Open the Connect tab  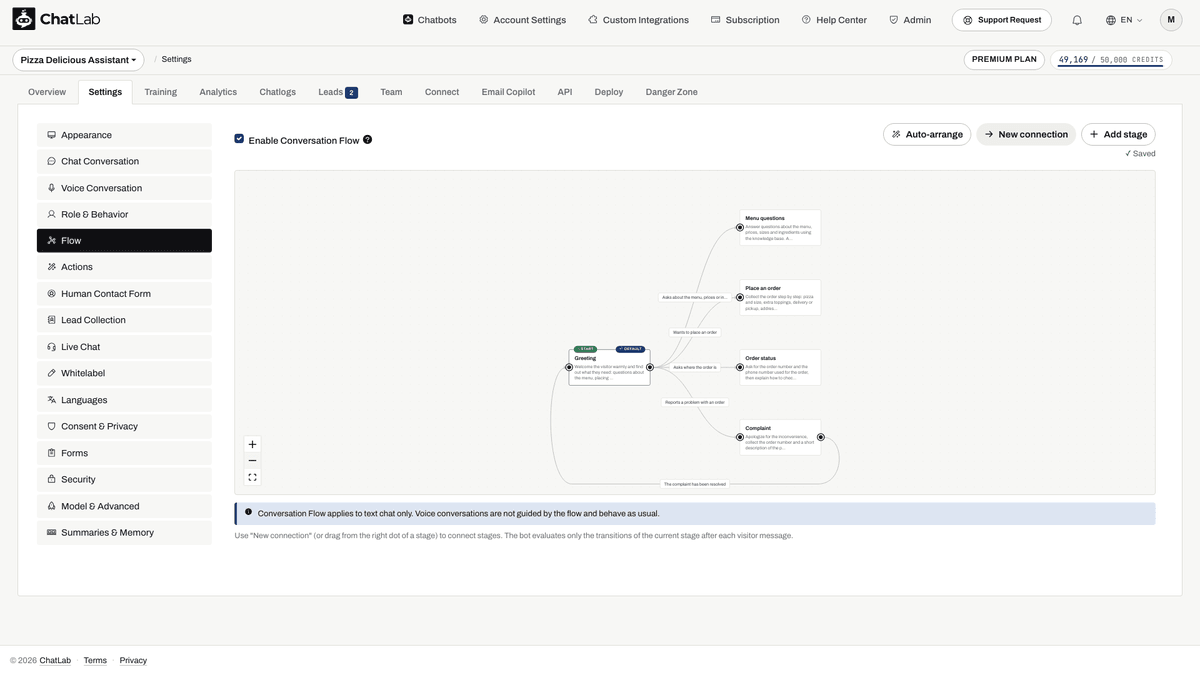[x=442, y=92]
